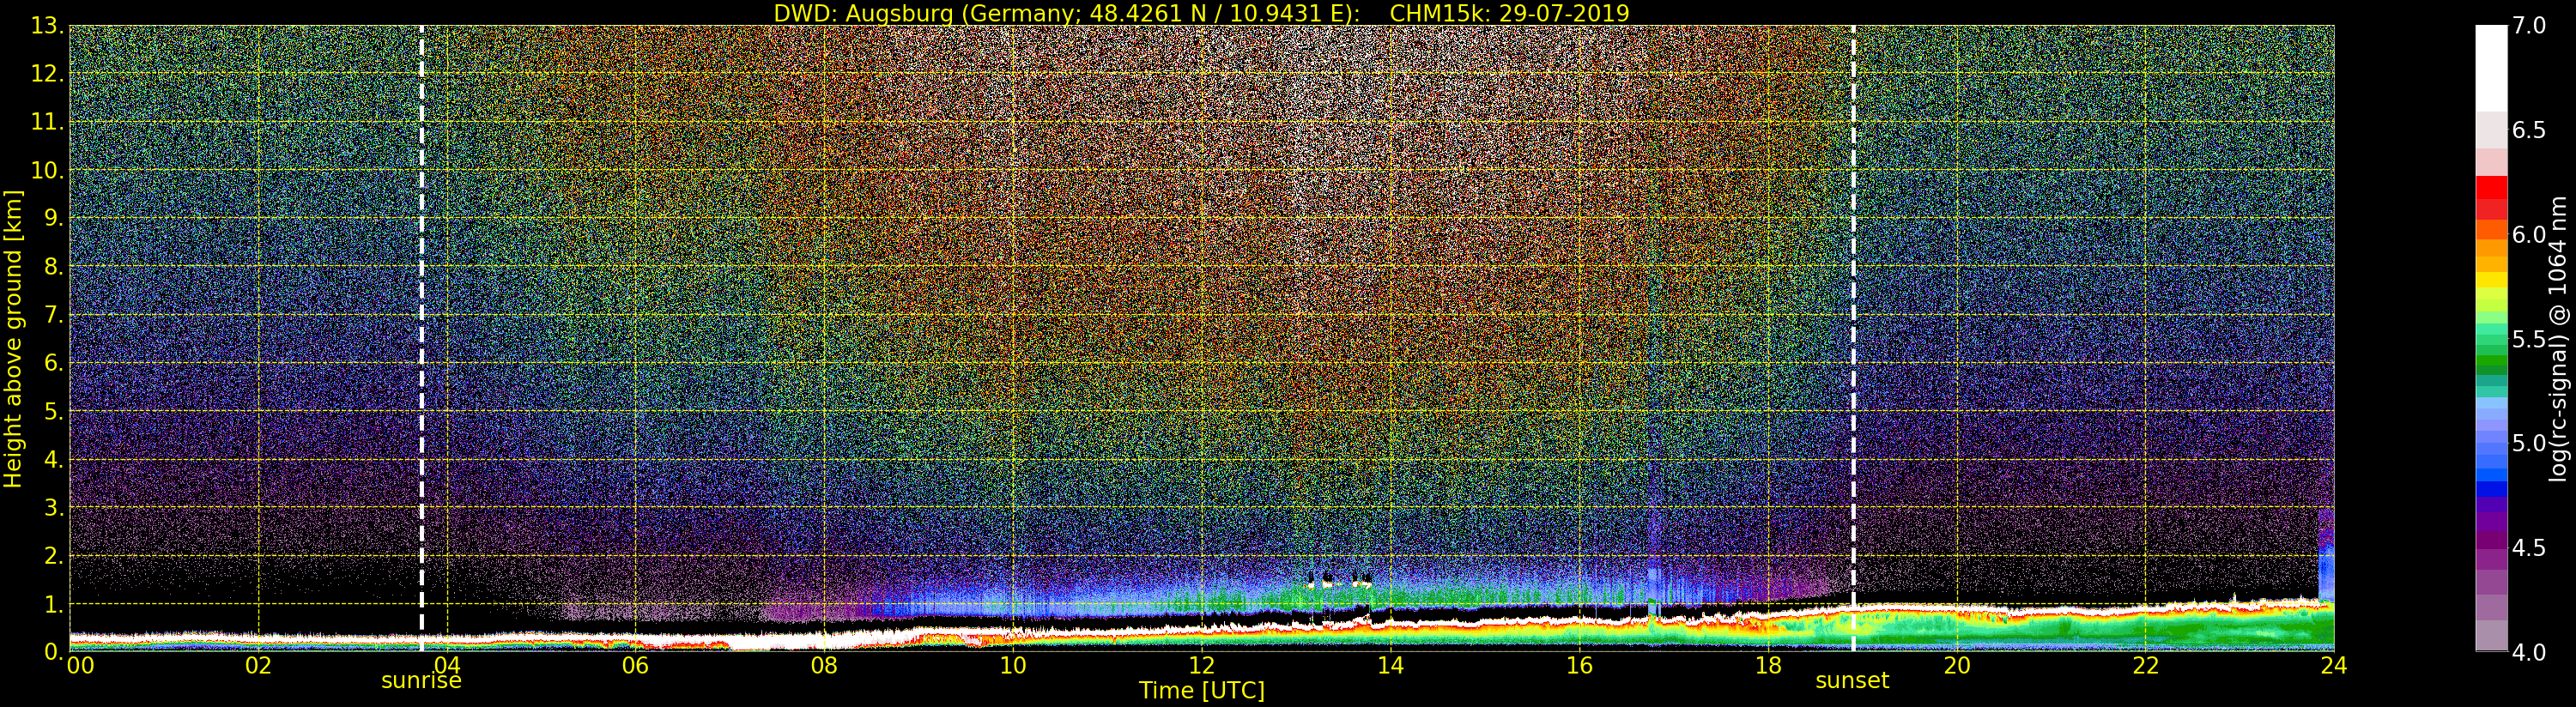
Task: Click height axis tick '11.'
Action: click(48, 122)
